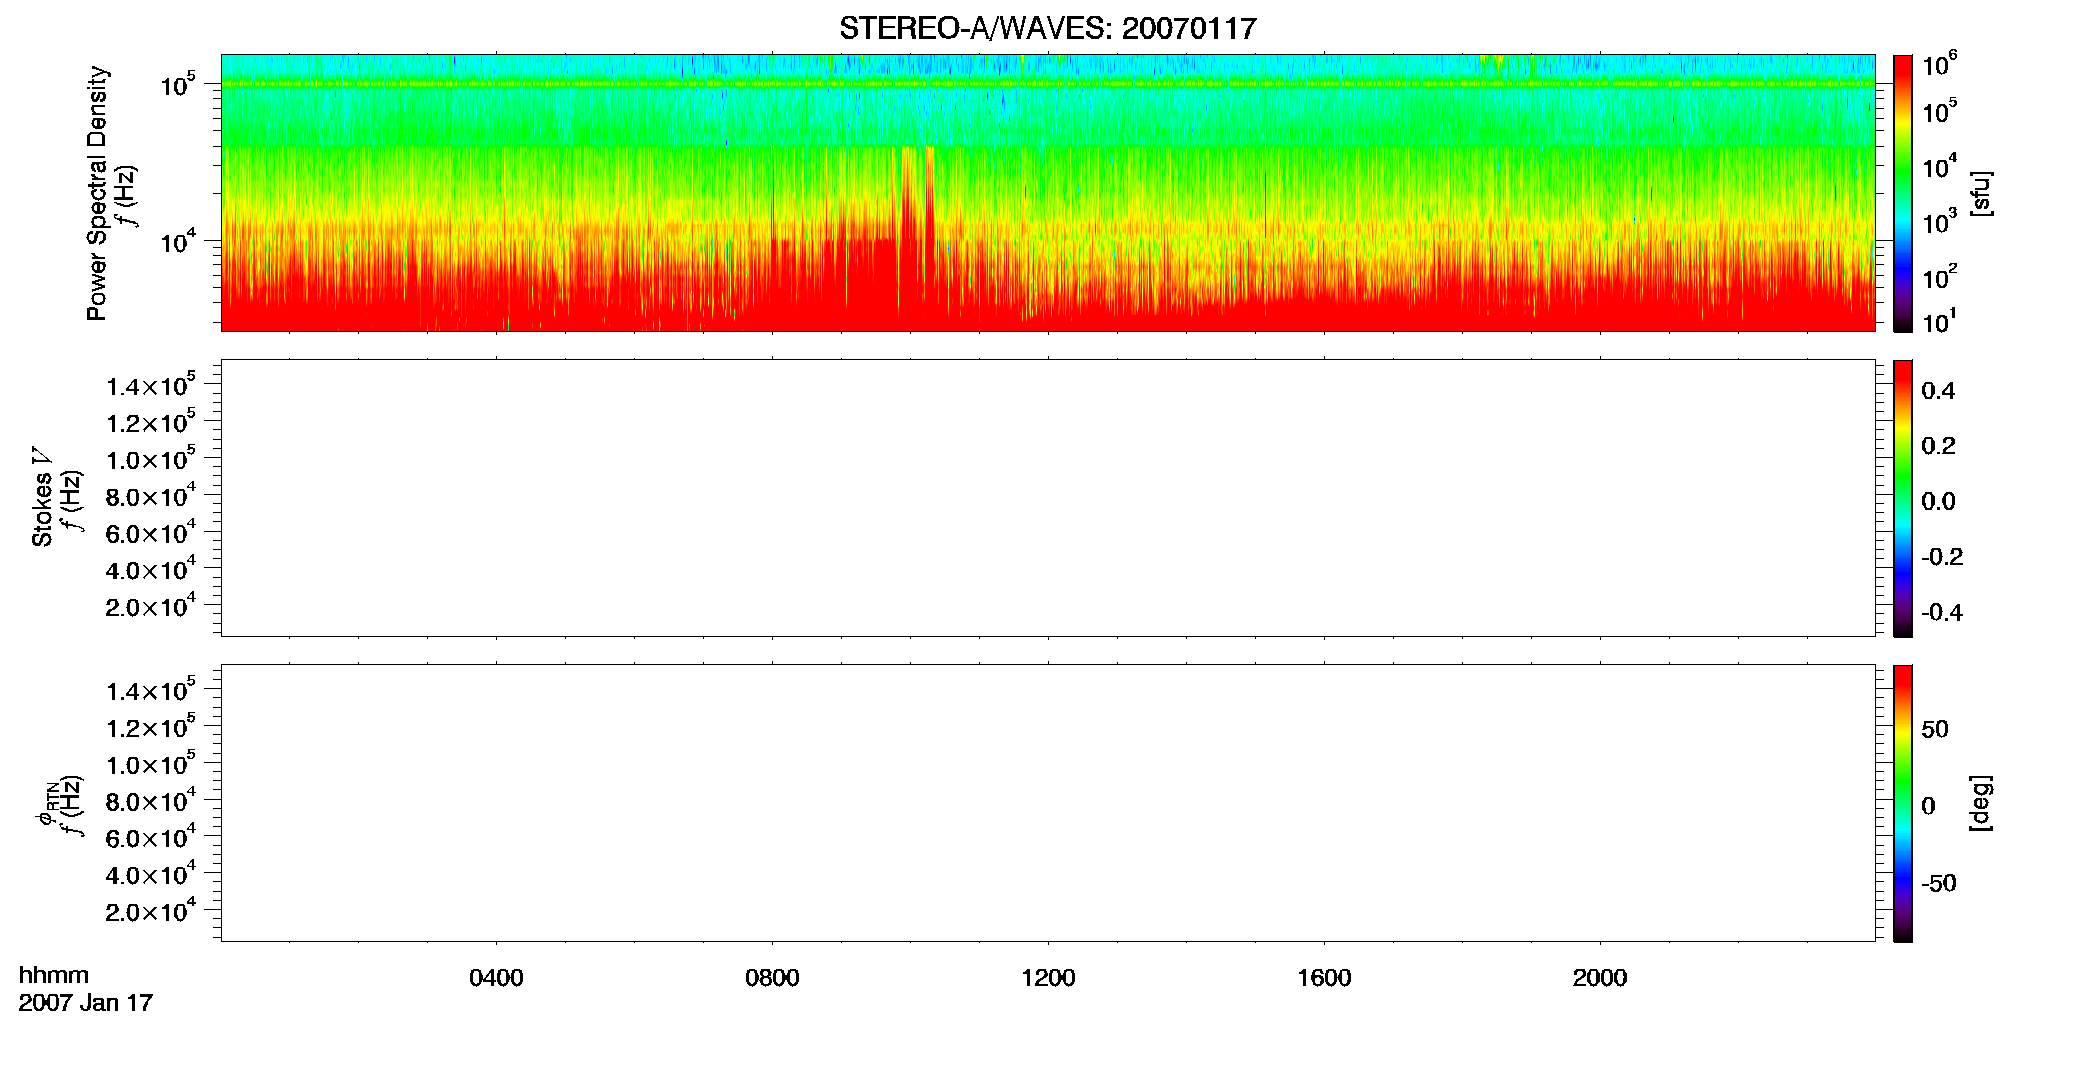Click the 2007 Jan 17 date label

[86, 1003]
